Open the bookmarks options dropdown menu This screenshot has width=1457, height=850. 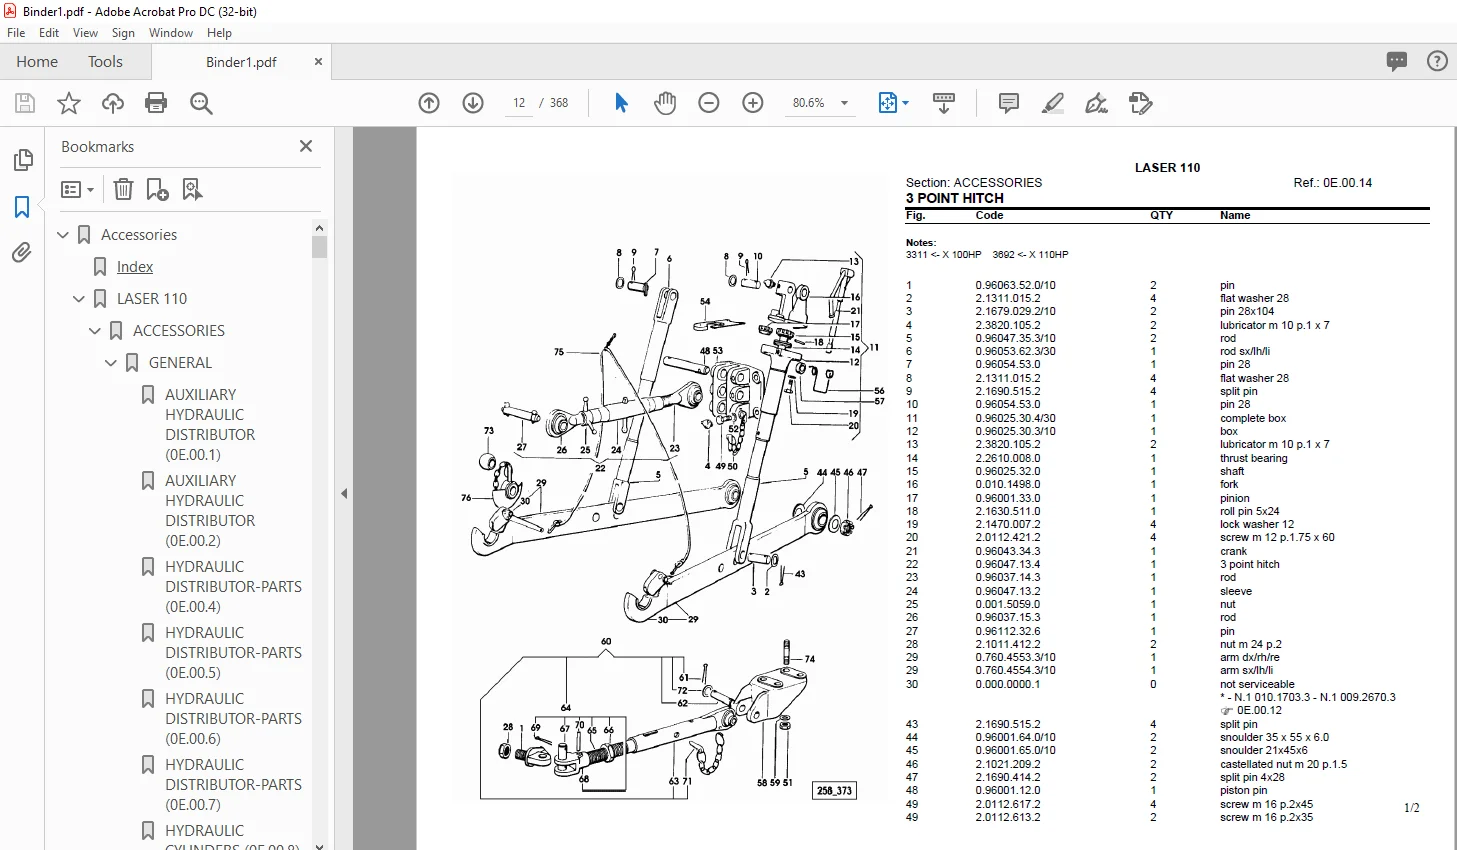78,189
